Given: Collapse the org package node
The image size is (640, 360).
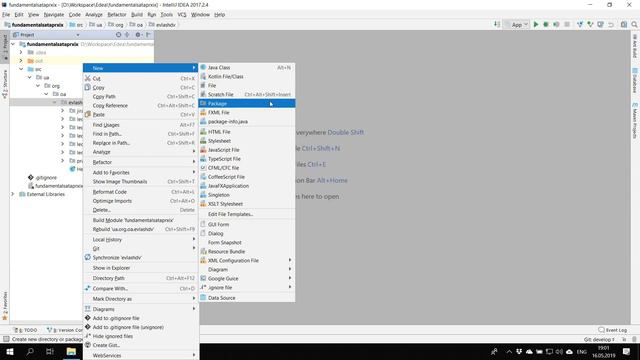Looking at the screenshot, I should coord(38,86).
